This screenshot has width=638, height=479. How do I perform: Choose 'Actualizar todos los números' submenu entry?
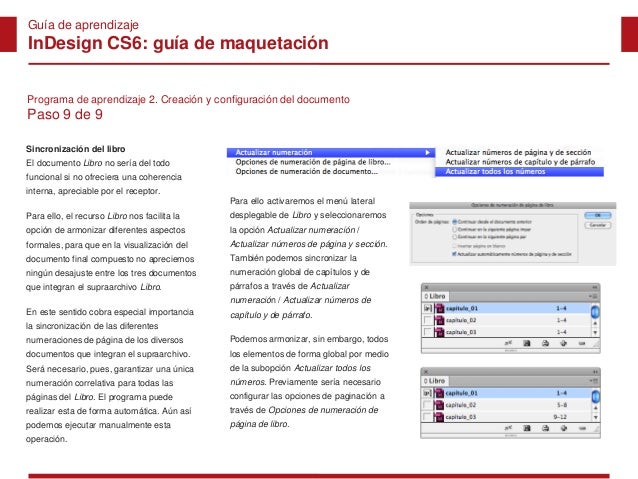[520, 172]
